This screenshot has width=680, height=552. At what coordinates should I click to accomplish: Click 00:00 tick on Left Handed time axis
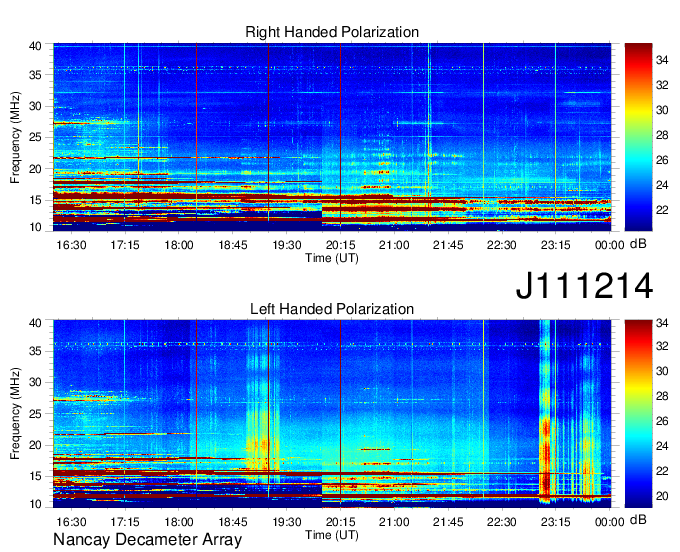pos(609,522)
